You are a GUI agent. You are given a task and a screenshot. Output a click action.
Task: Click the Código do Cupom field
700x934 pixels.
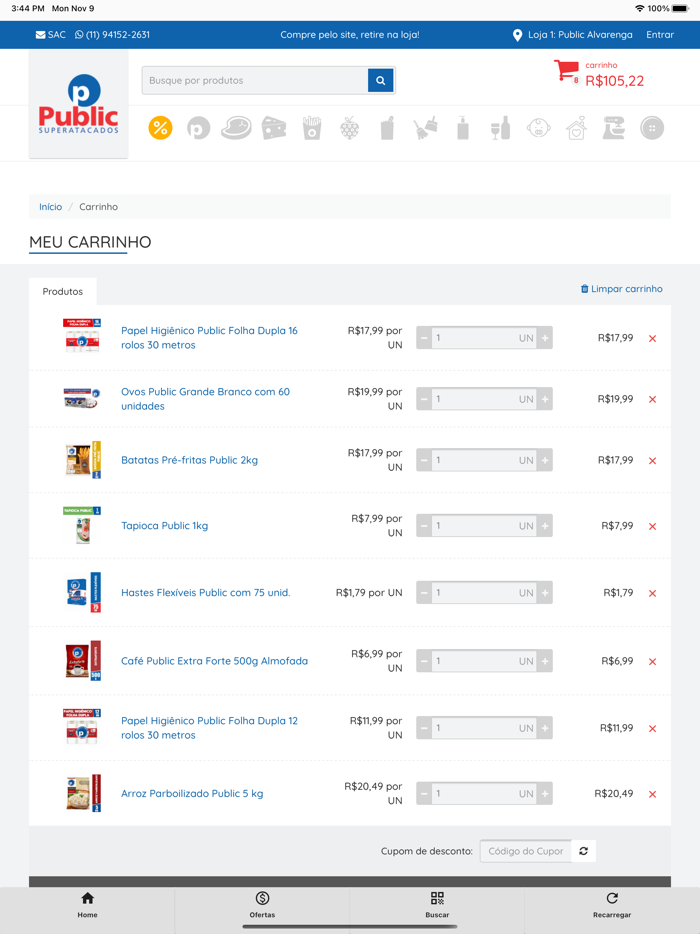click(525, 851)
